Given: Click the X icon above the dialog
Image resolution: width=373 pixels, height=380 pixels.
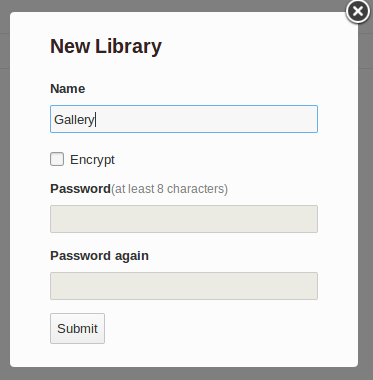Looking at the screenshot, I should pyautogui.click(x=358, y=12).
